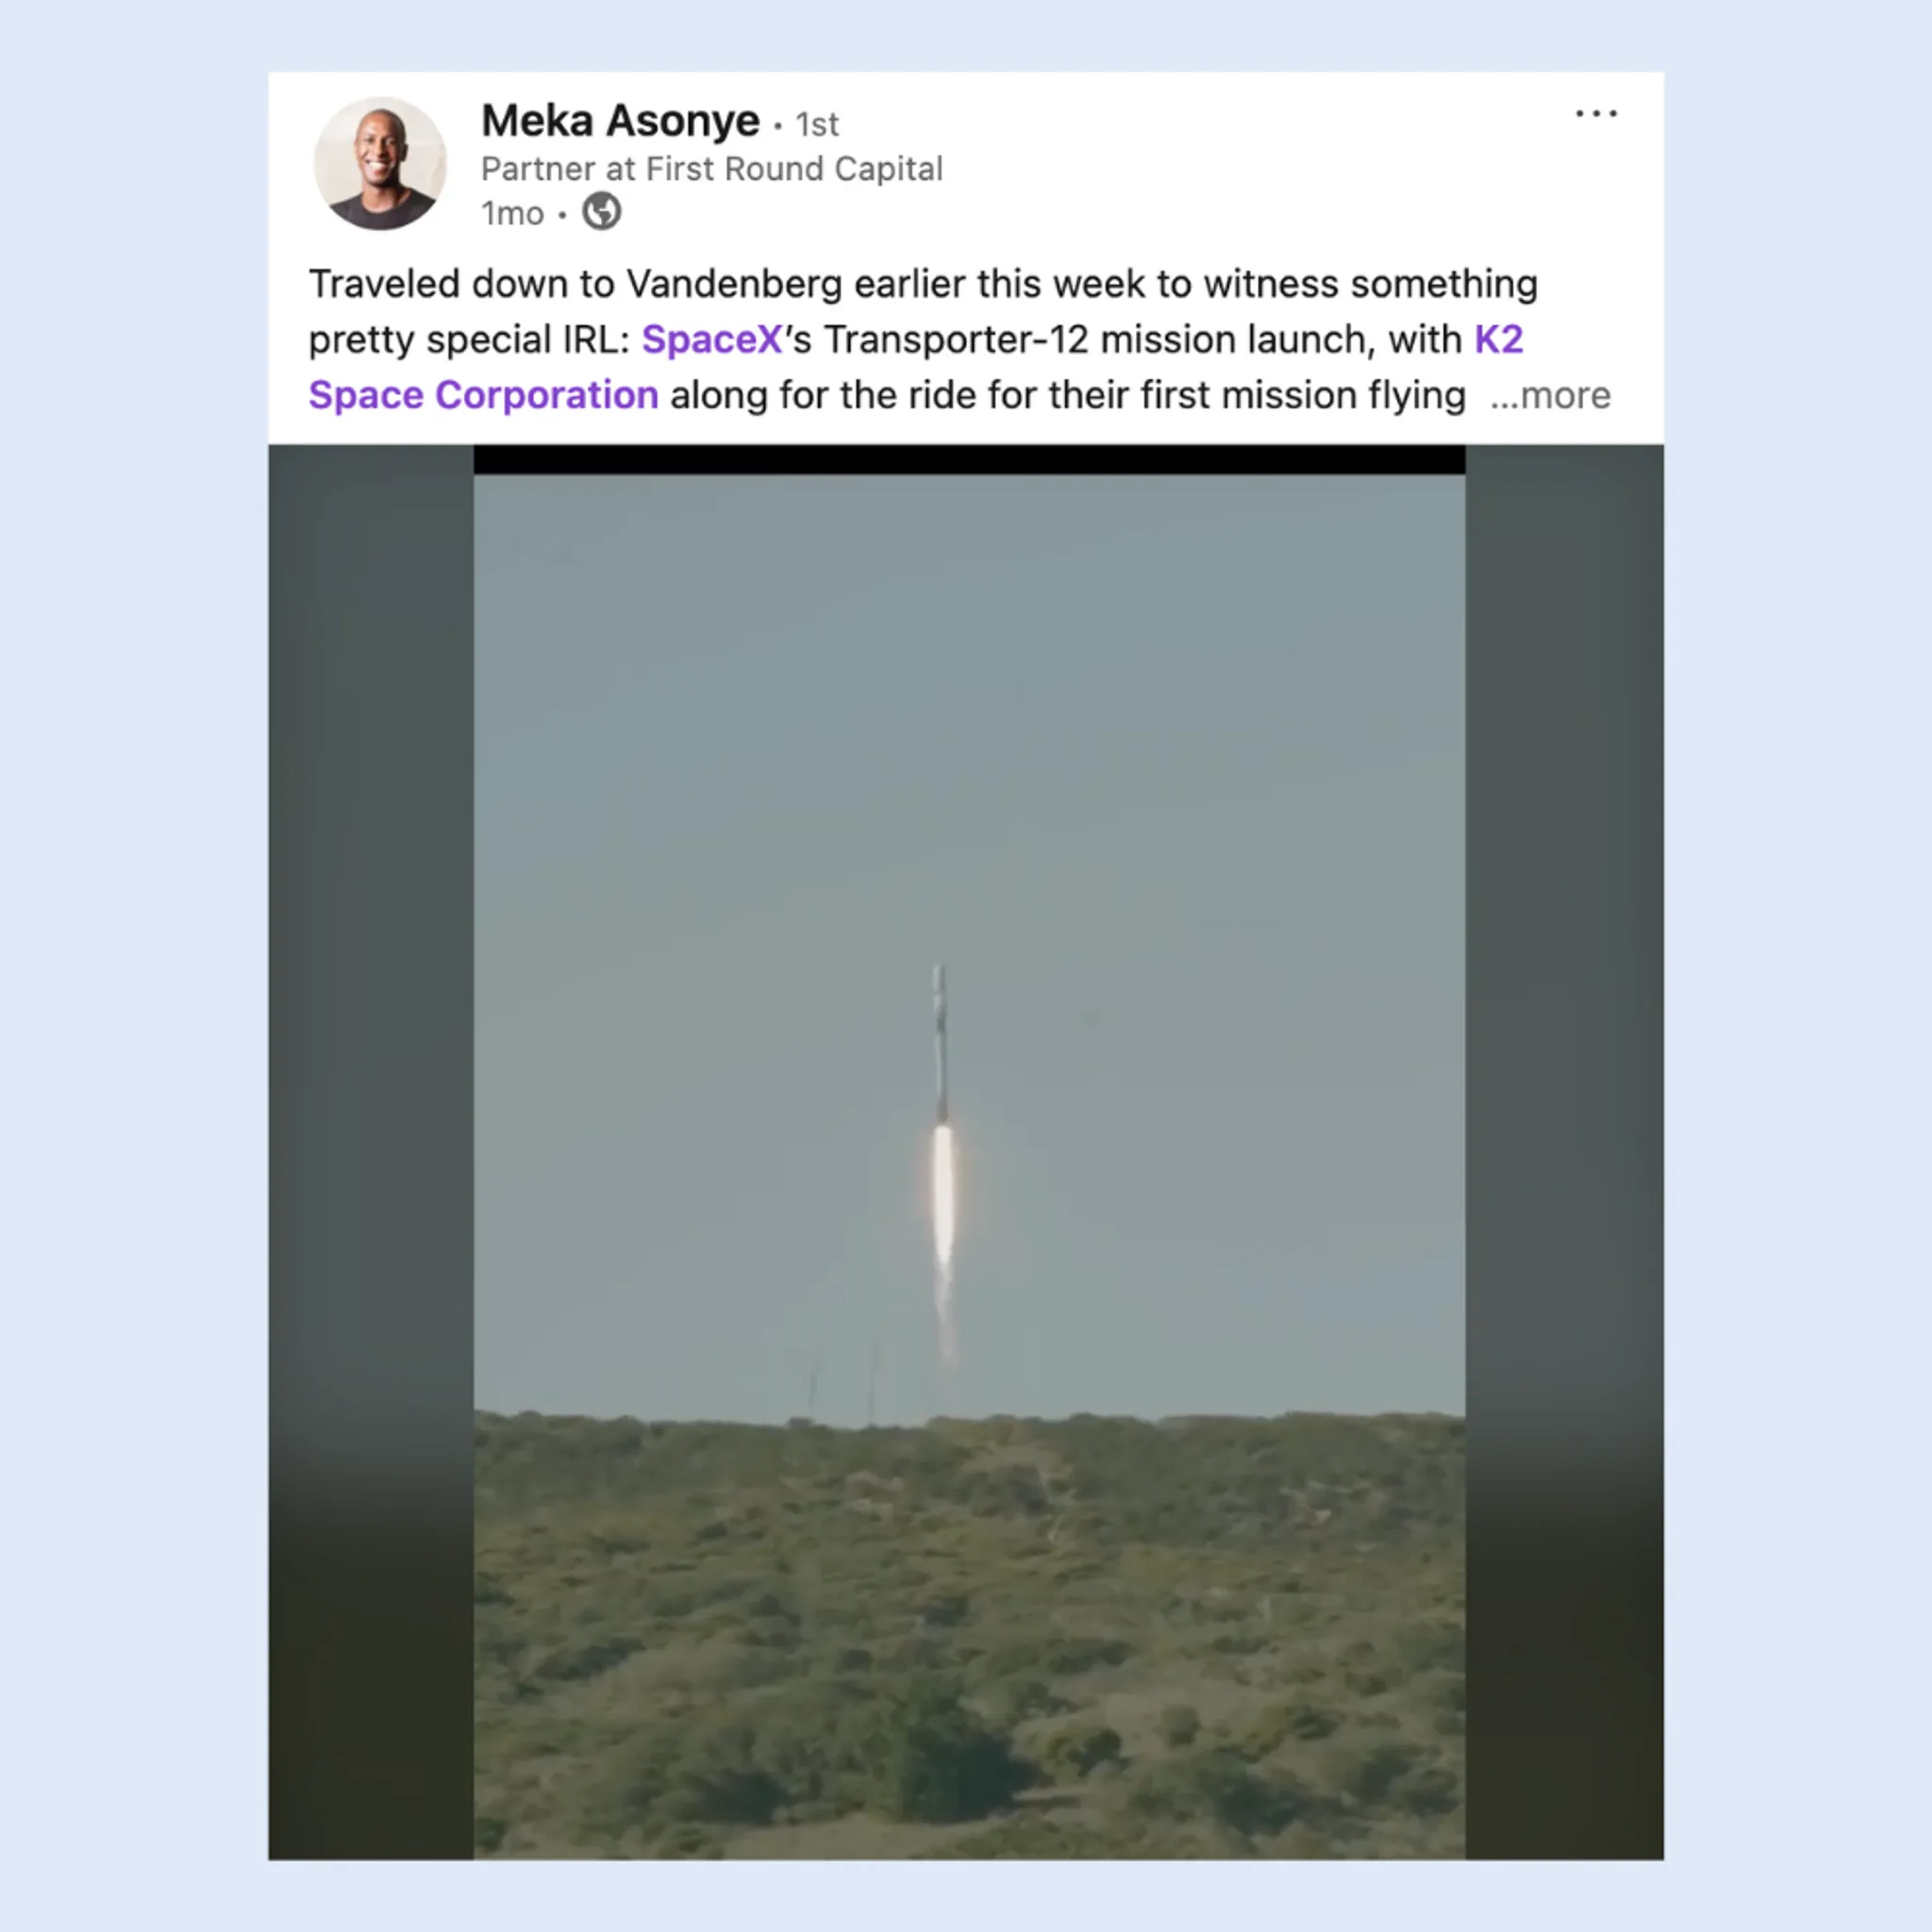Open the SpaceX company mention link
Screen dimensions: 1932x1932
711,340
